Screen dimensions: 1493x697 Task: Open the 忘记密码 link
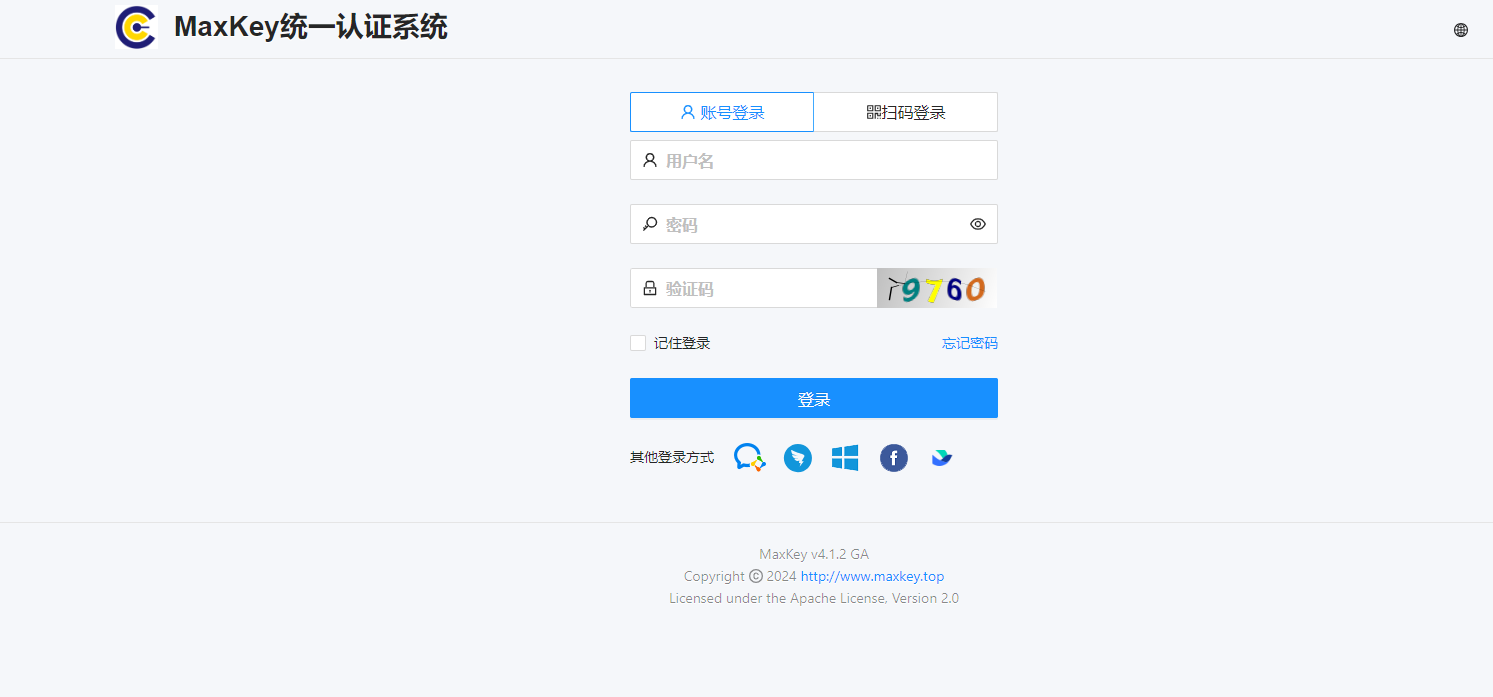[x=970, y=343]
